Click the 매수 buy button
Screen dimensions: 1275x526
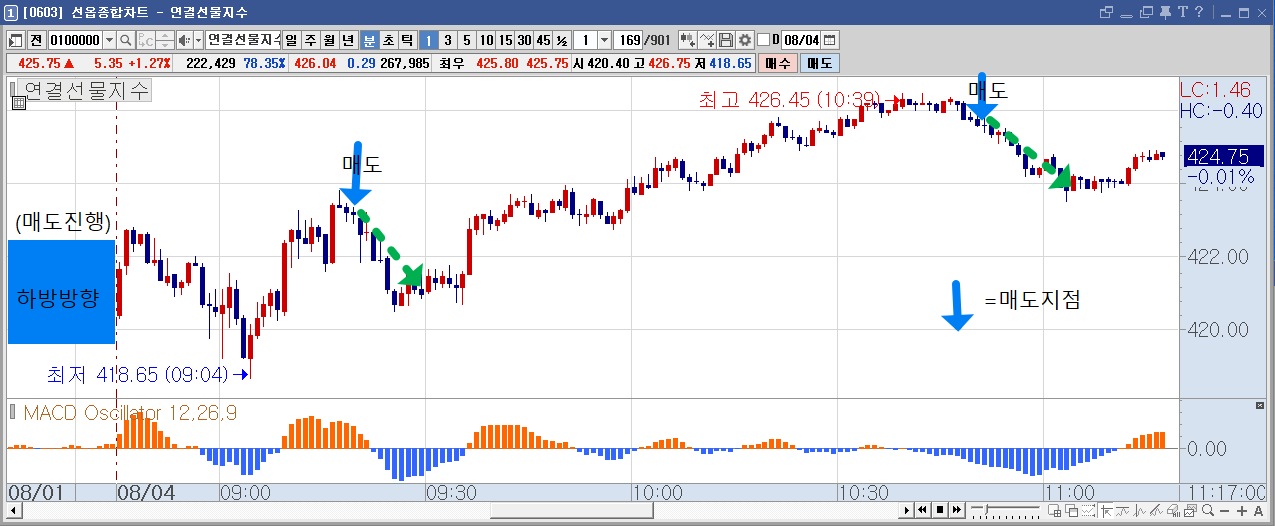click(778, 62)
